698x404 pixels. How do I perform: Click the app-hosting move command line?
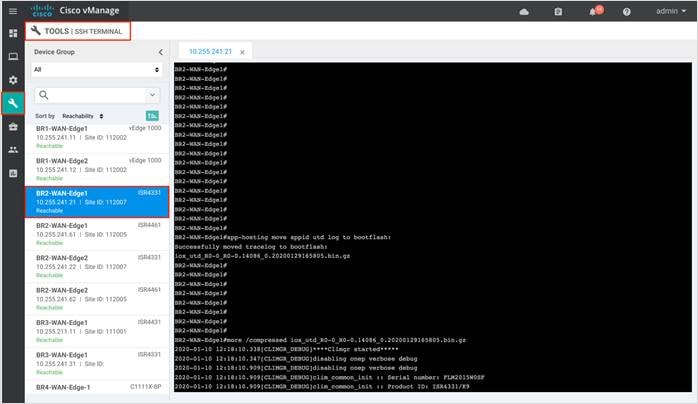pos(283,237)
